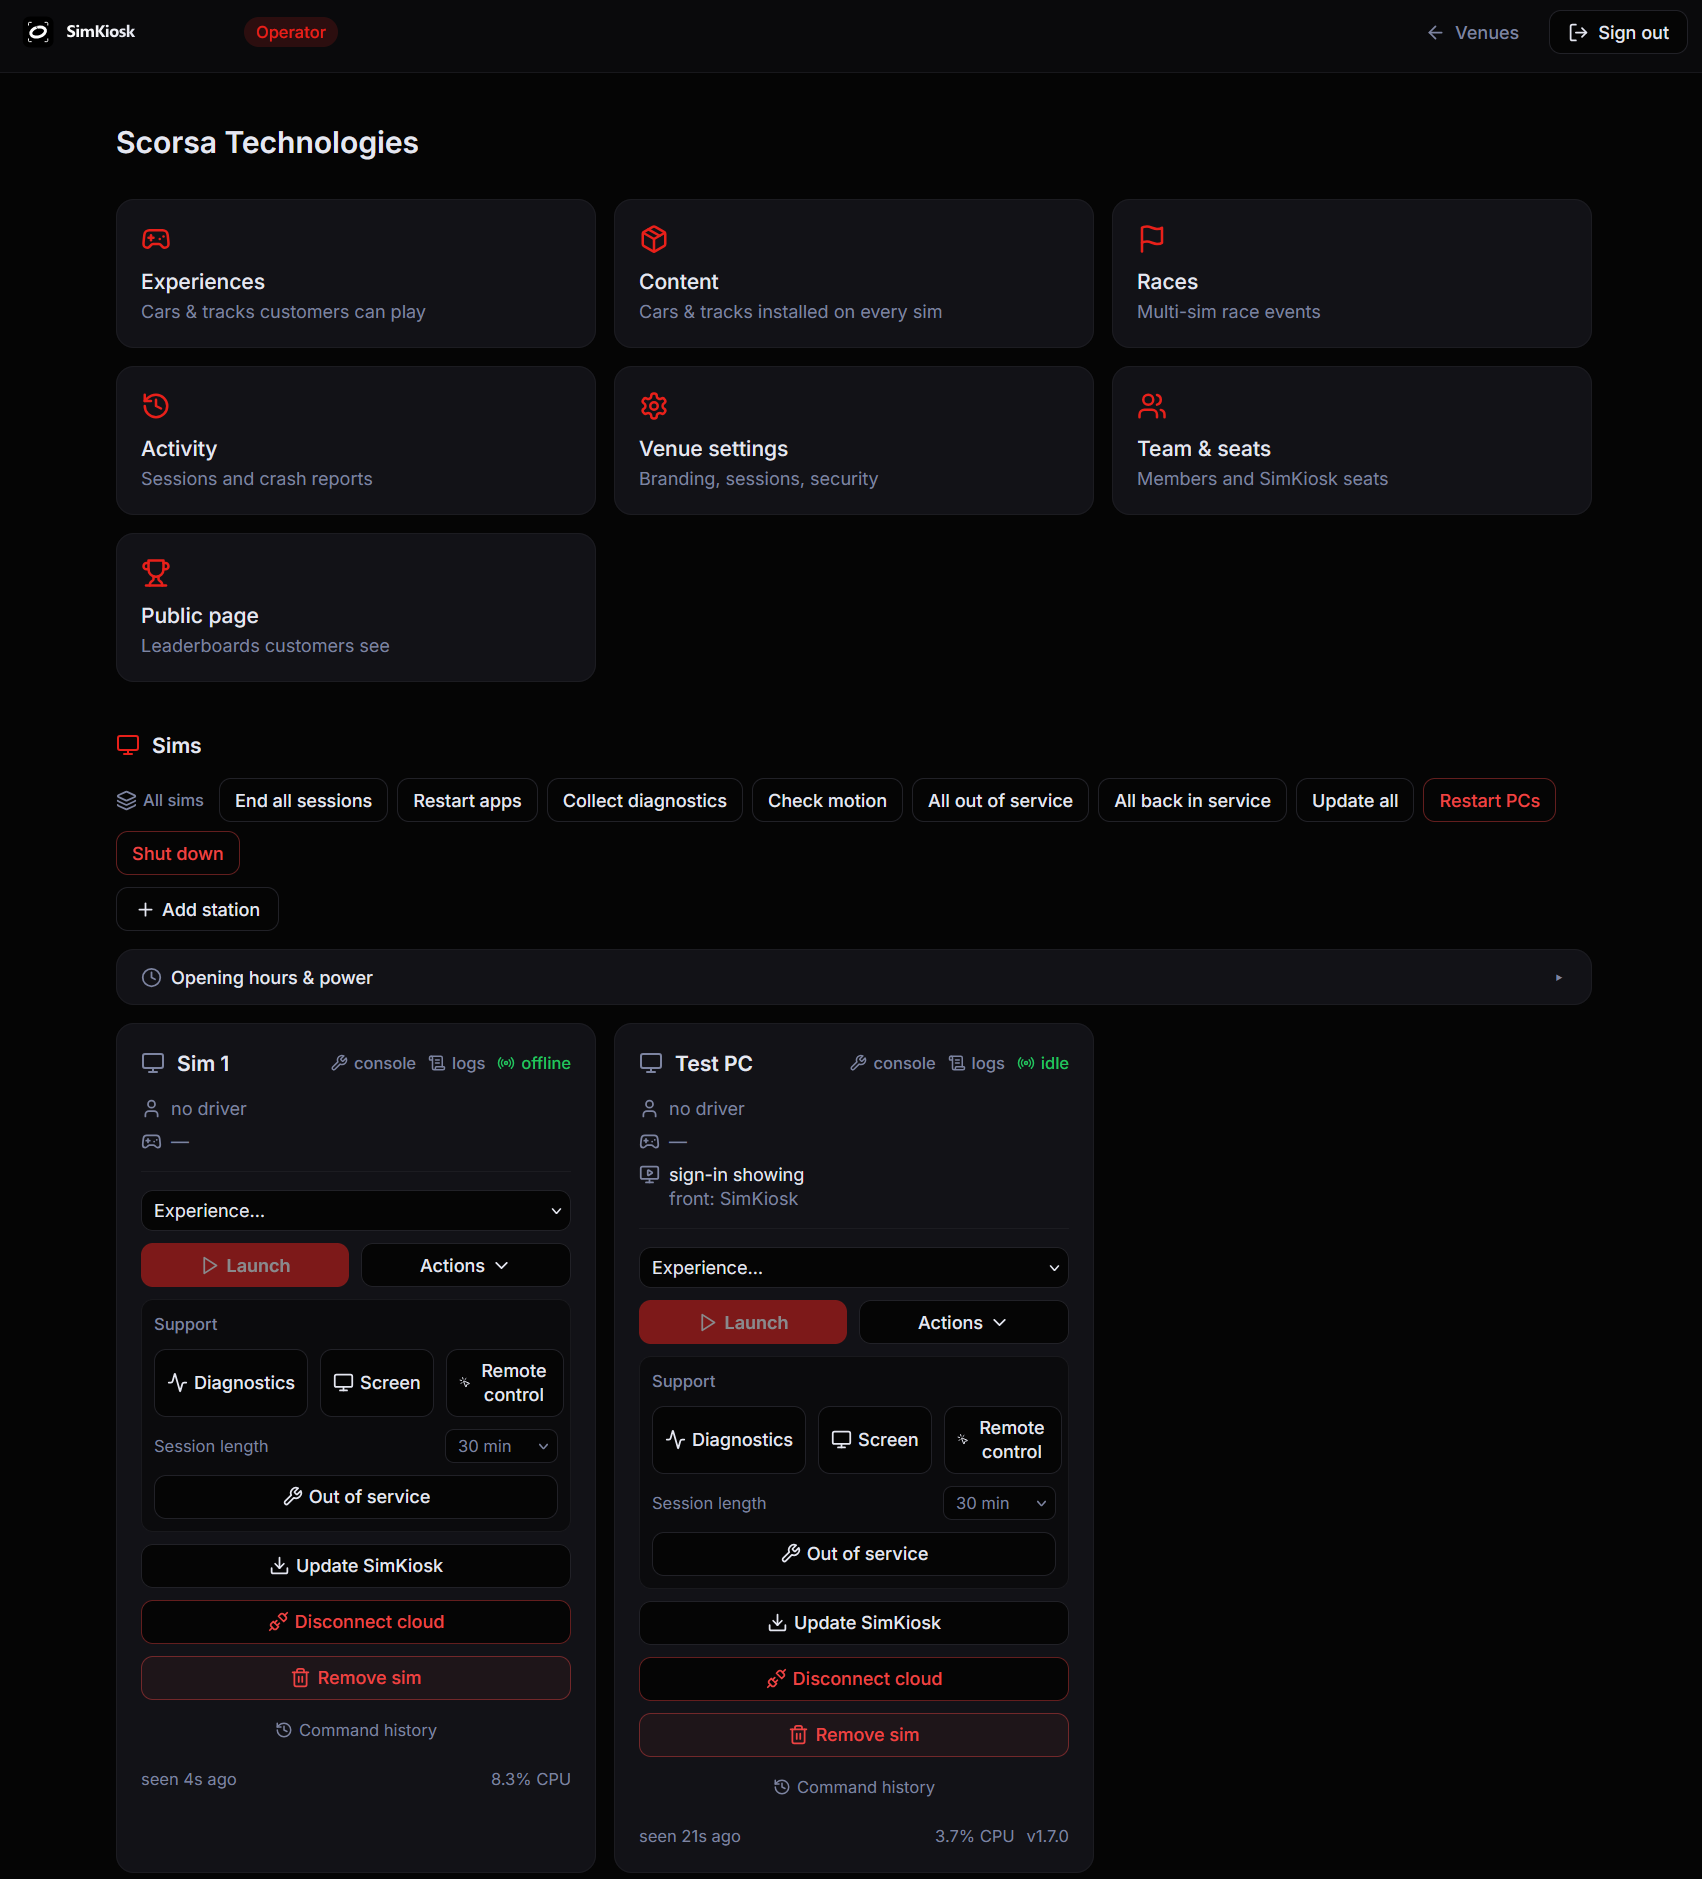Click the SimKiosk logo icon
Viewport: 1702px width, 1879px height.
(x=38, y=32)
